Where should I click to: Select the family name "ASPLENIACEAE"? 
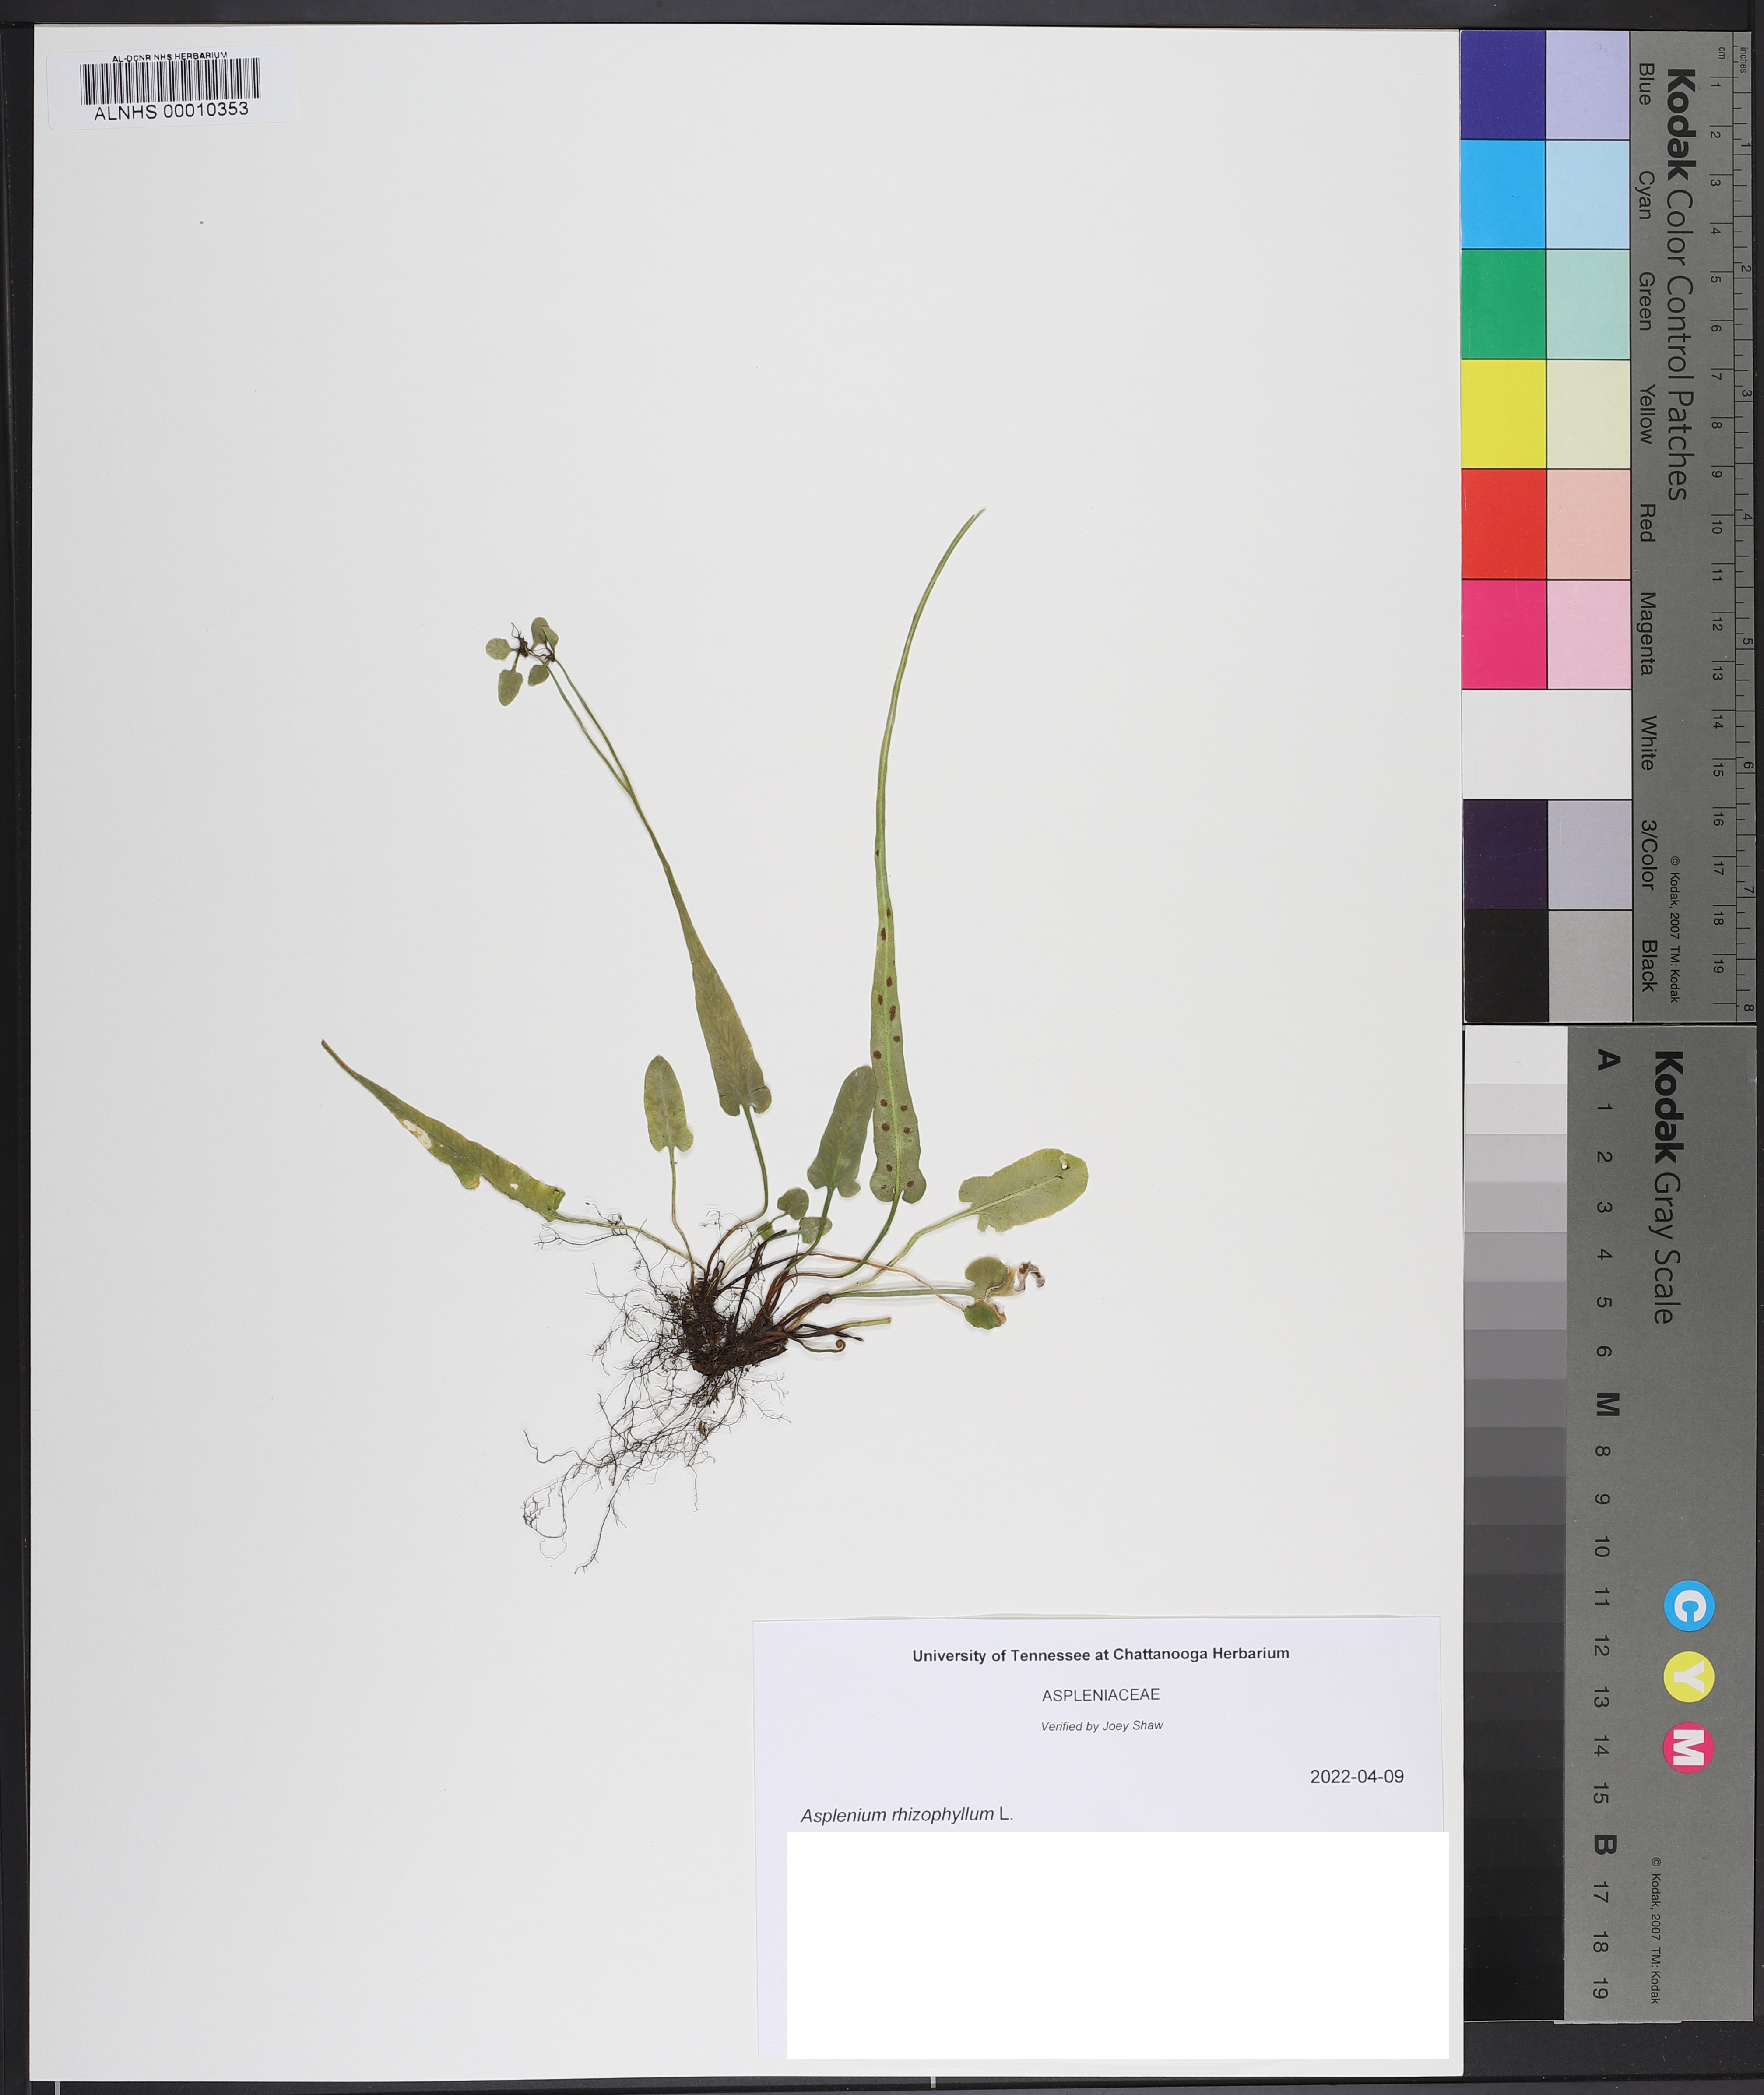pos(1100,1695)
